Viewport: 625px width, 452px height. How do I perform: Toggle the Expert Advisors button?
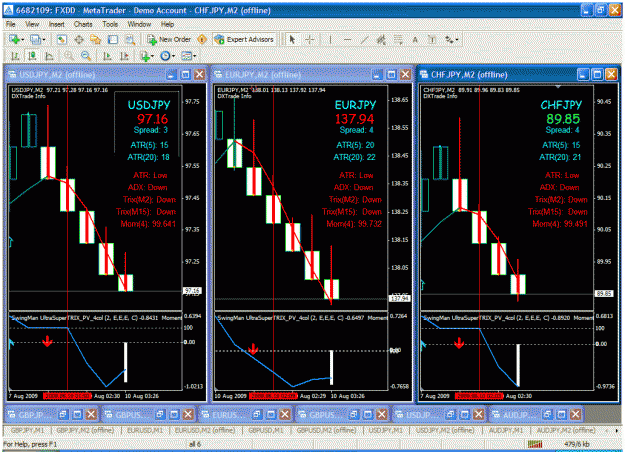pyautogui.click(x=244, y=39)
